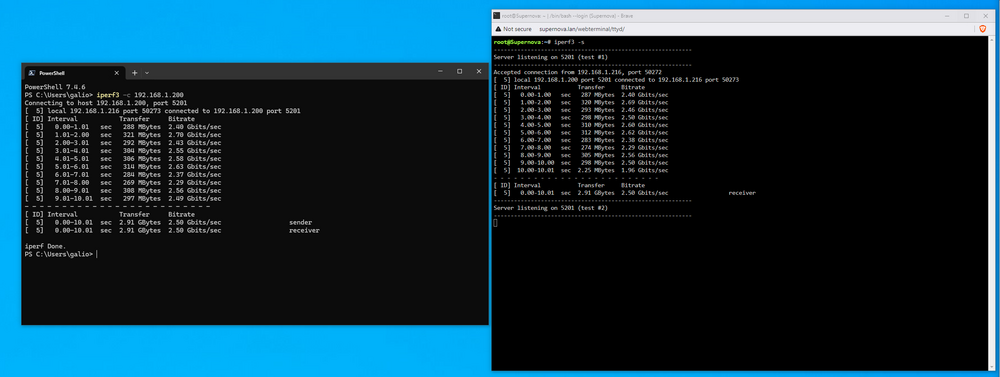Click the '2.25 MBytes 1.96 Gbits/sec' row in Brave terminal

coord(581,170)
